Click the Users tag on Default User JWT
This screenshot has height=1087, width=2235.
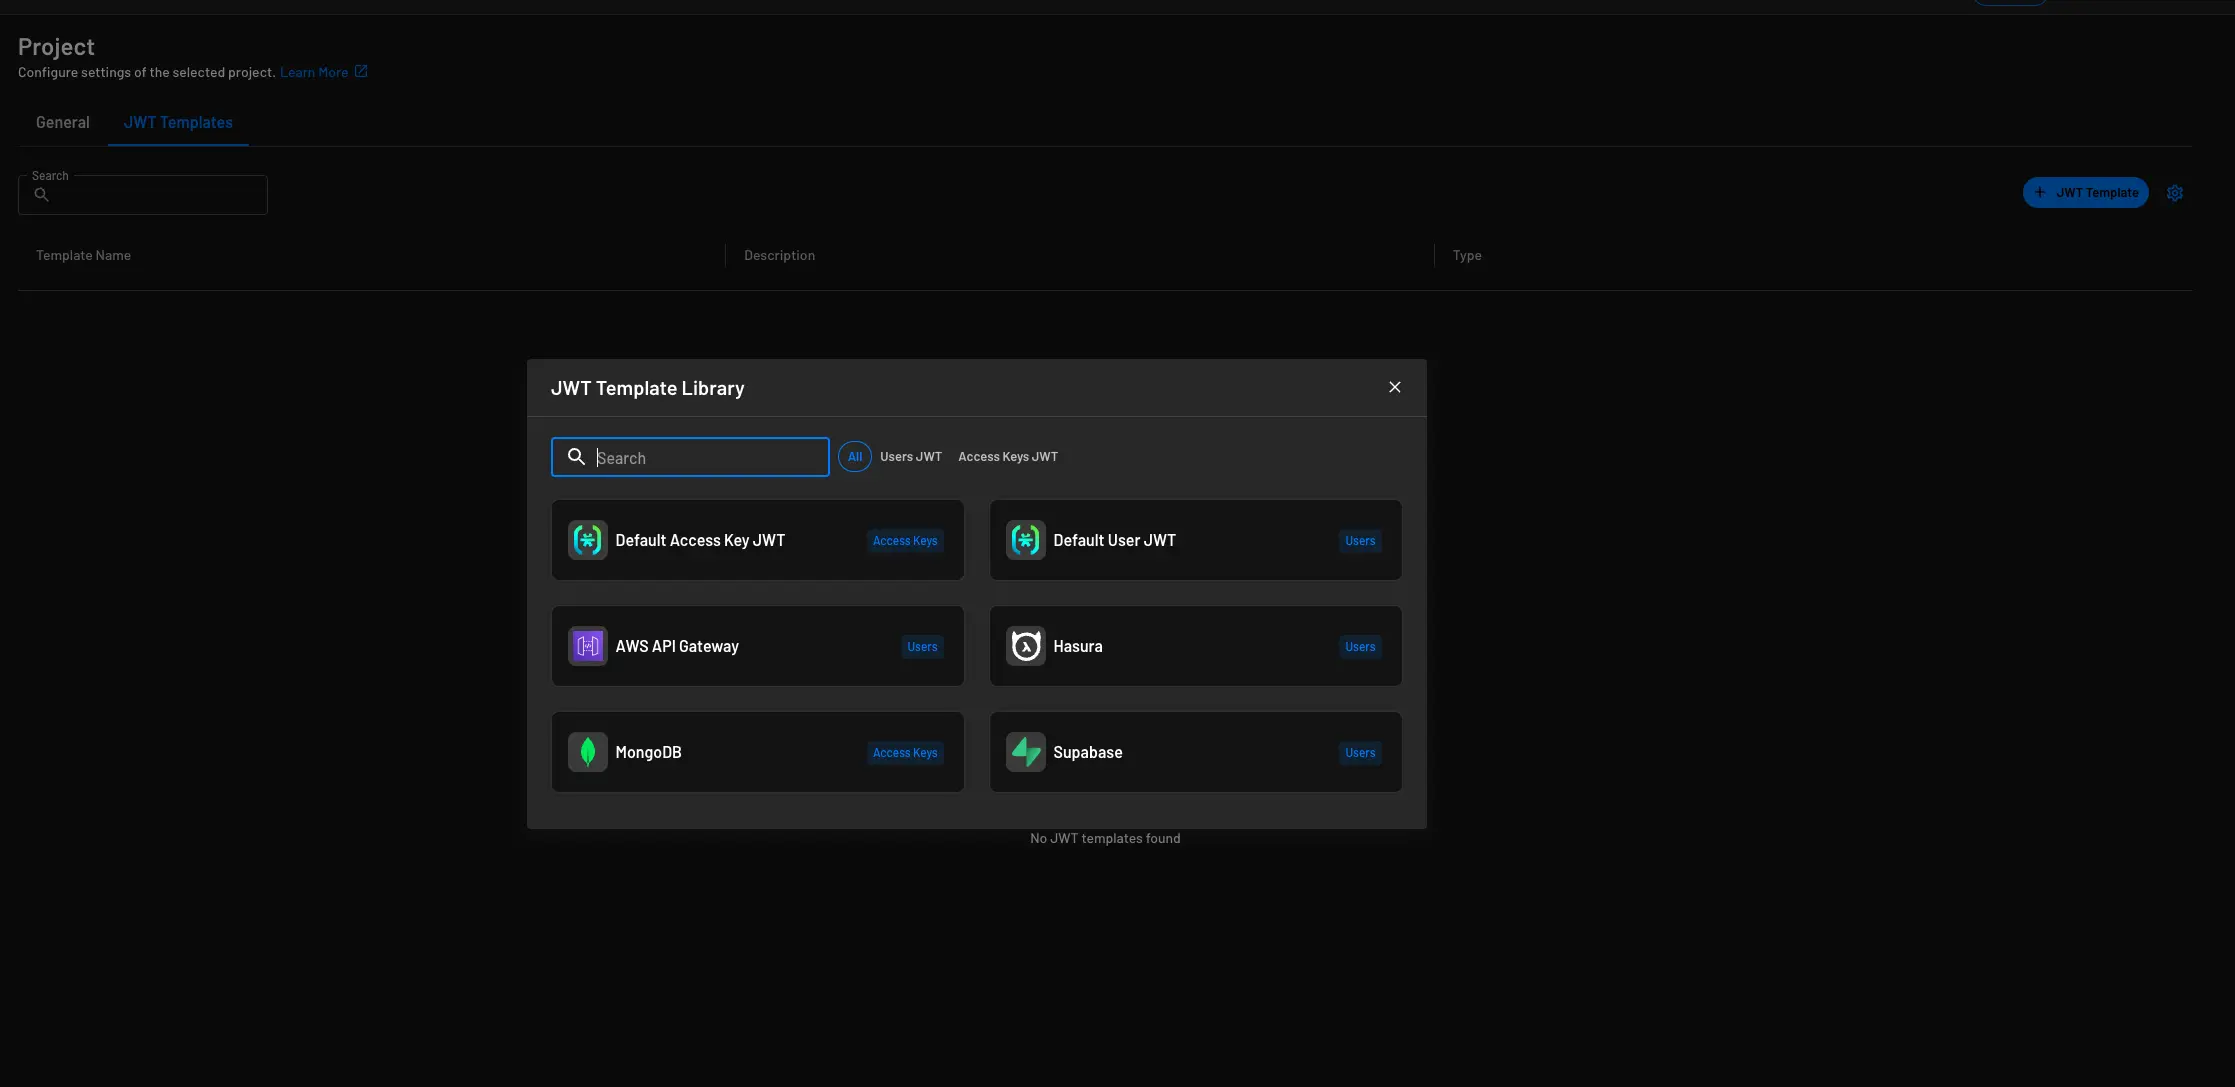(x=1360, y=541)
